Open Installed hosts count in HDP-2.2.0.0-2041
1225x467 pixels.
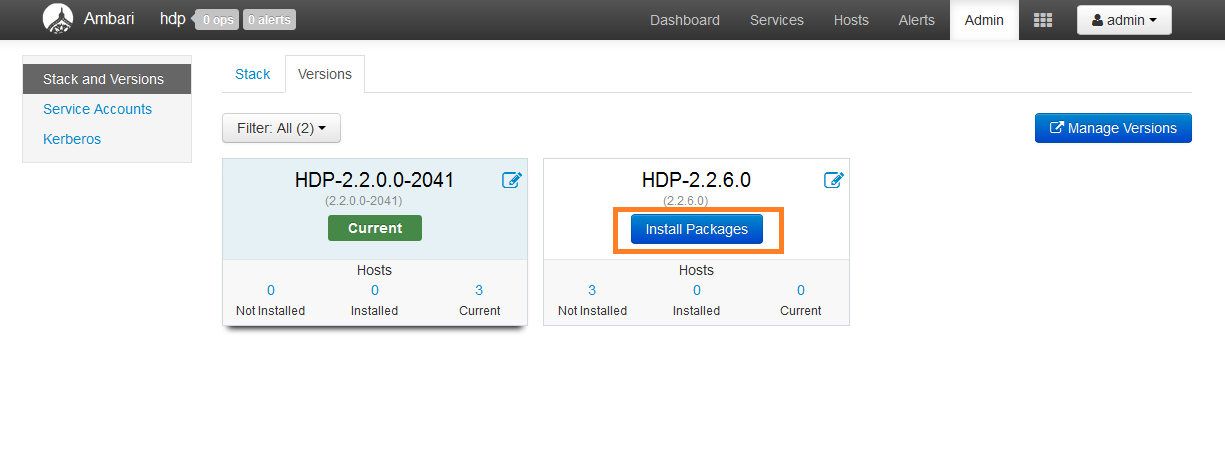375,290
